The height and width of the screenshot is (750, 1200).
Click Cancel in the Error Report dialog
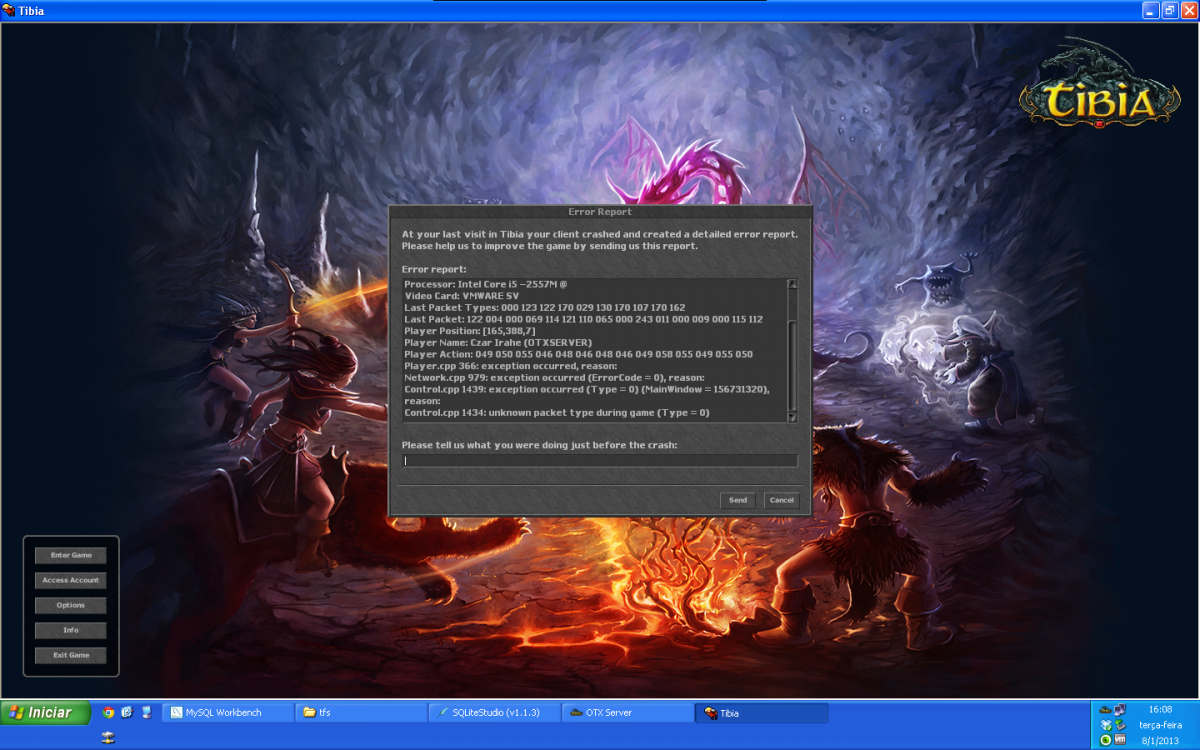click(782, 500)
